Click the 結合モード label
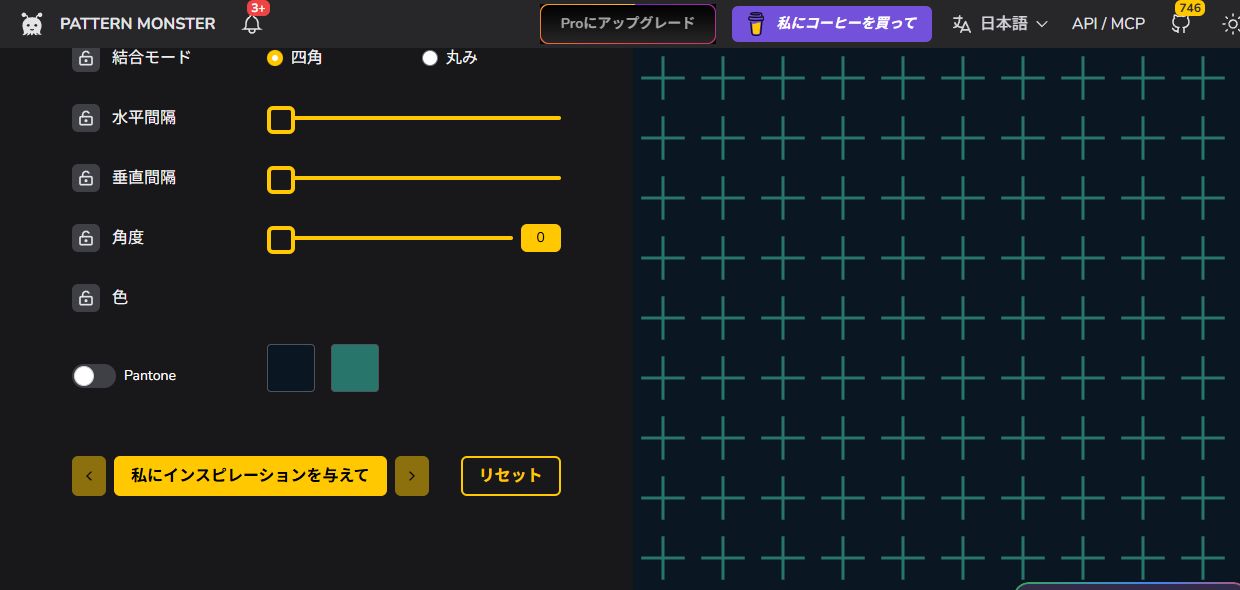Viewport: 1240px width, 590px height. coord(151,58)
